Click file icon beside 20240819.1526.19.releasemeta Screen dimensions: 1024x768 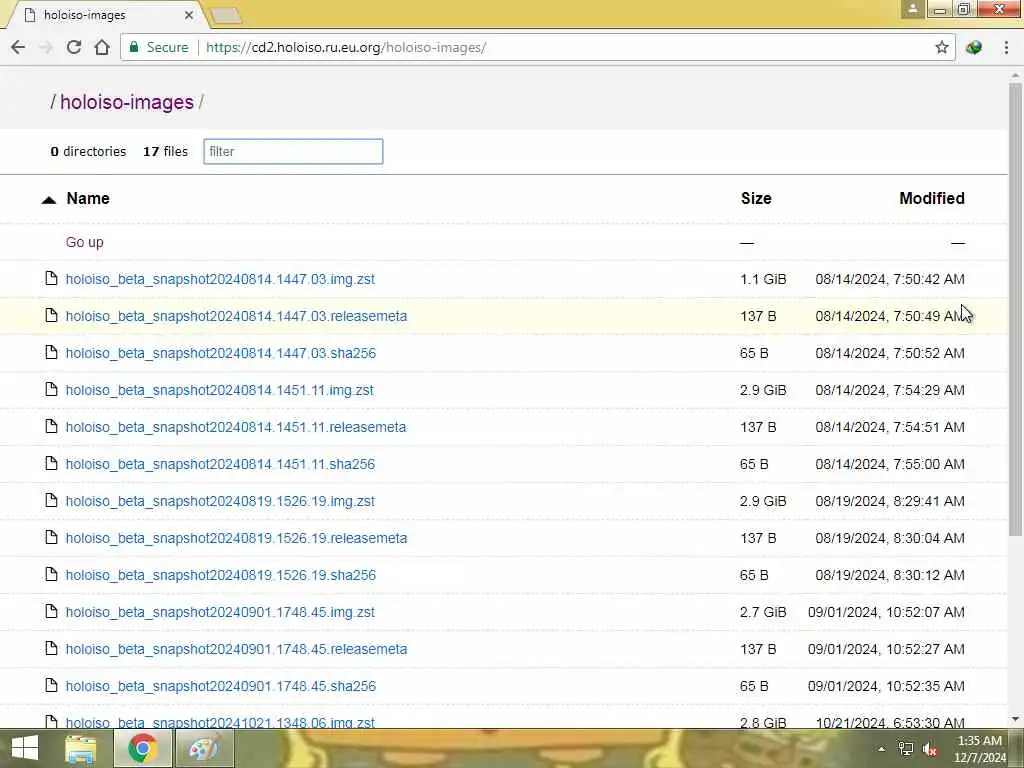tap(51, 537)
